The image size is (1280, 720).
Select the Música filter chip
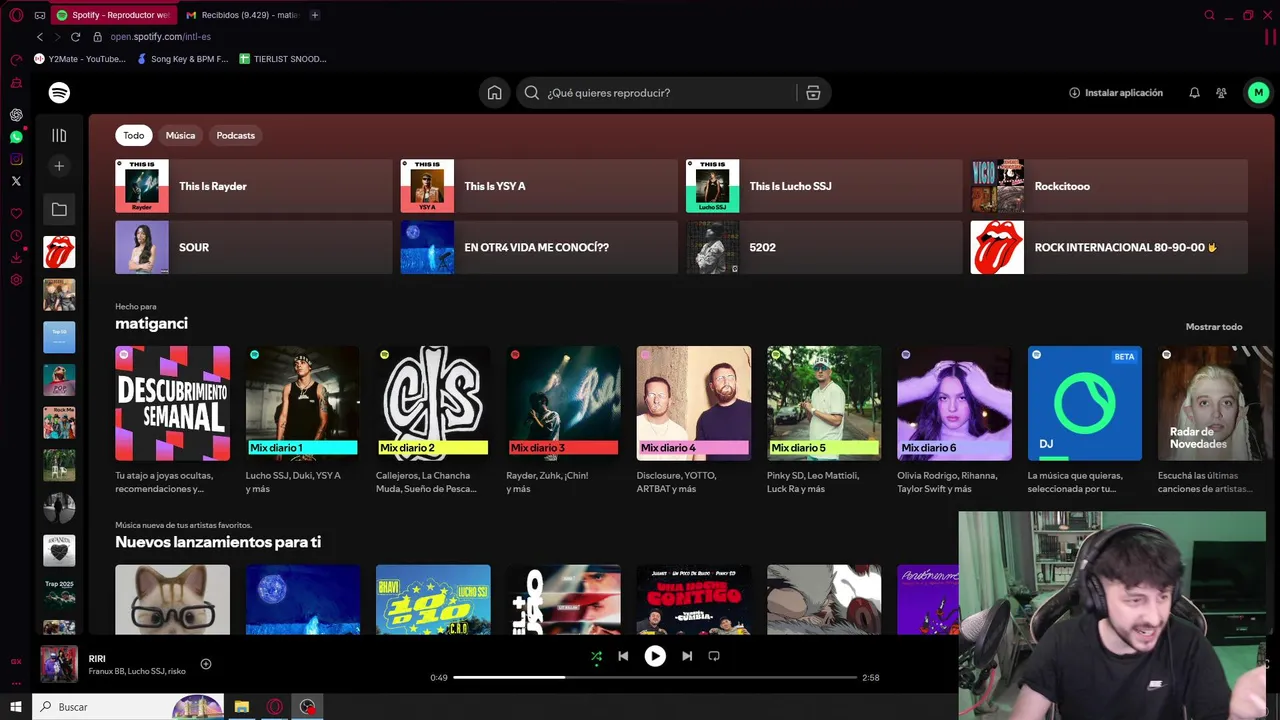pos(180,135)
